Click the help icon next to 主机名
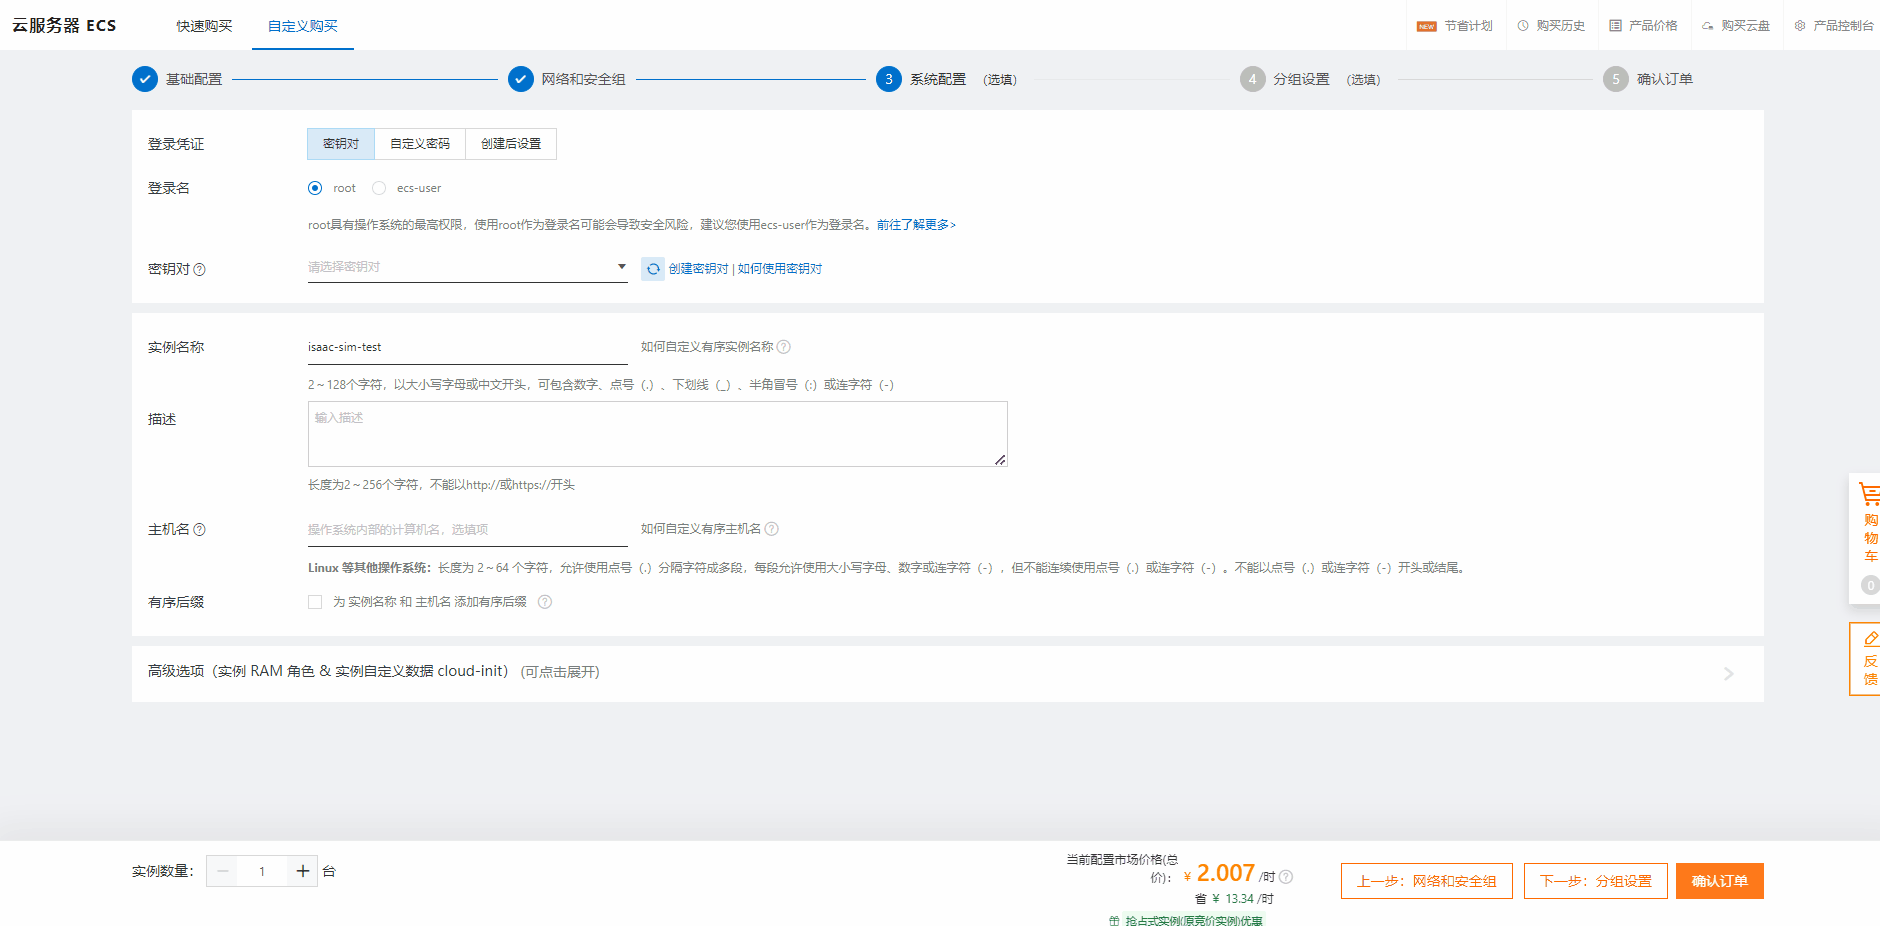The height and width of the screenshot is (926, 1880). click(201, 529)
